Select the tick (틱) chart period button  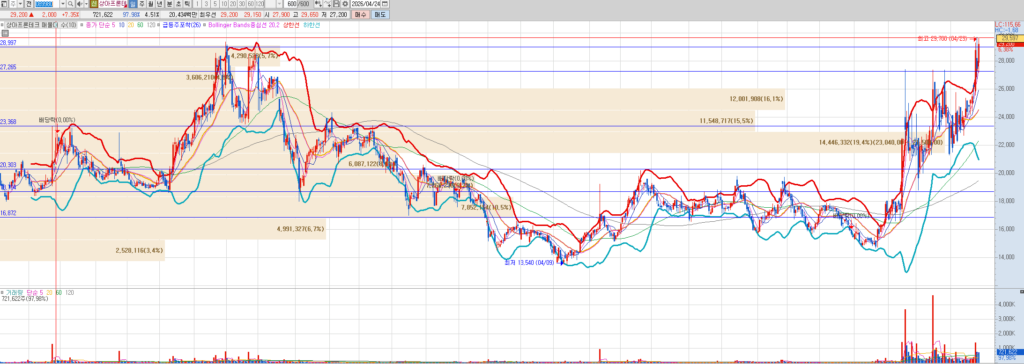click(x=187, y=4)
